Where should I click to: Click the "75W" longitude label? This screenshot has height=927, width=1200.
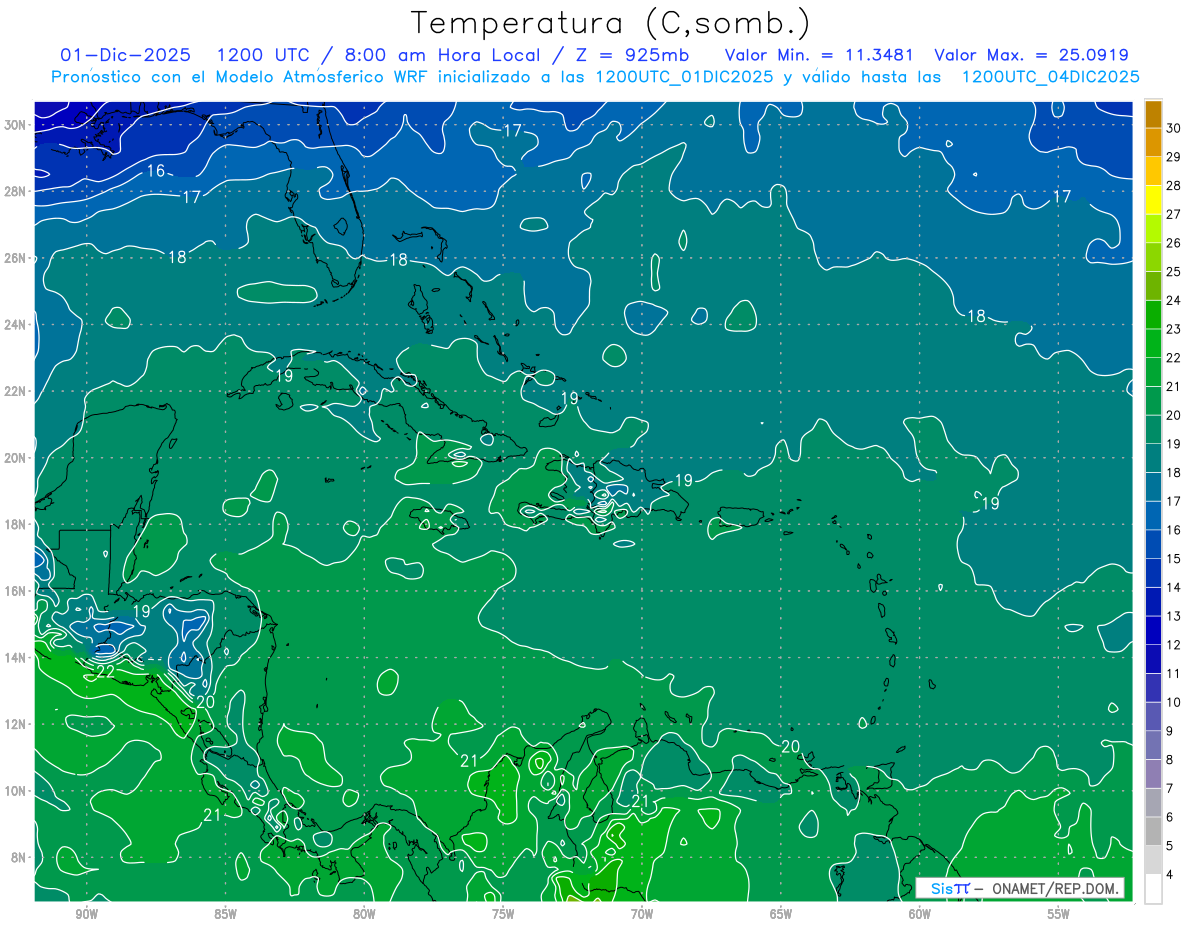pos(503,914)
